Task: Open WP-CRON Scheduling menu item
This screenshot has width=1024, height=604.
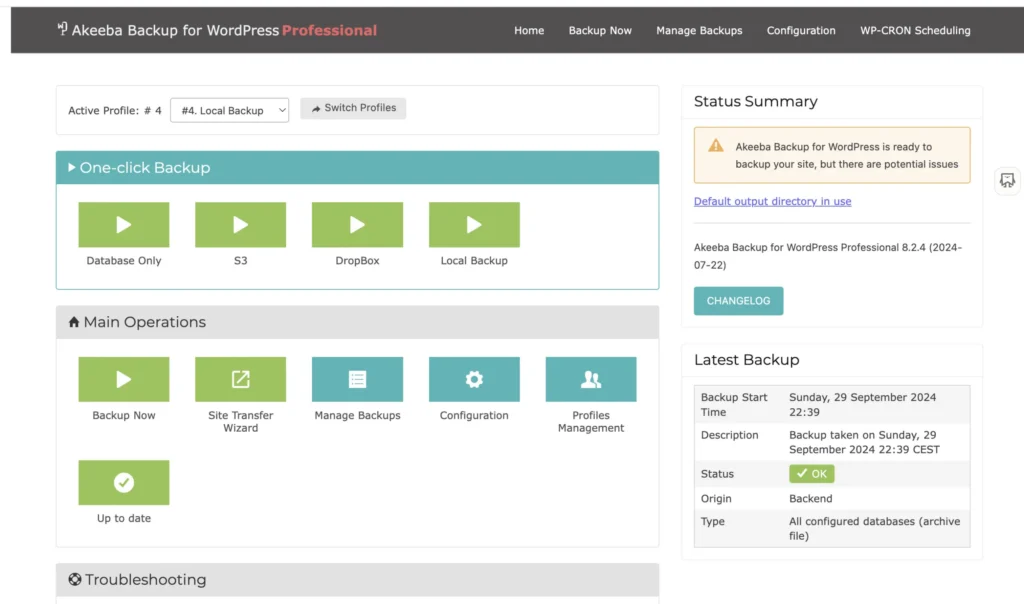Action: (915, 30)
